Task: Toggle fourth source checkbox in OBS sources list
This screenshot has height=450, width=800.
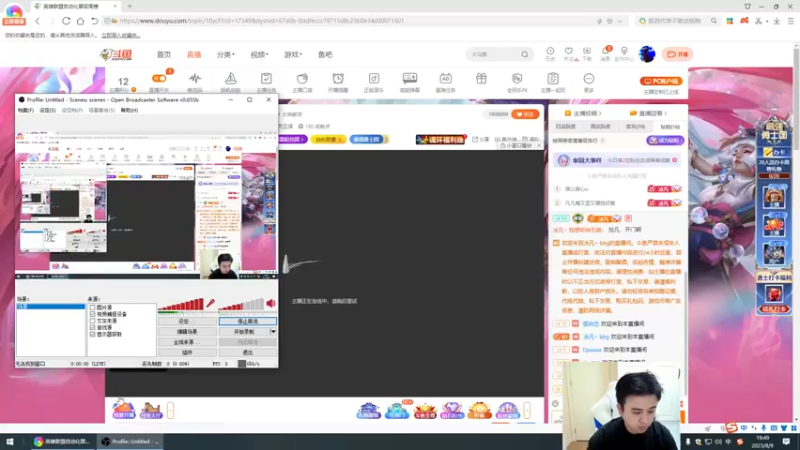Action: (x=92, y=328)
